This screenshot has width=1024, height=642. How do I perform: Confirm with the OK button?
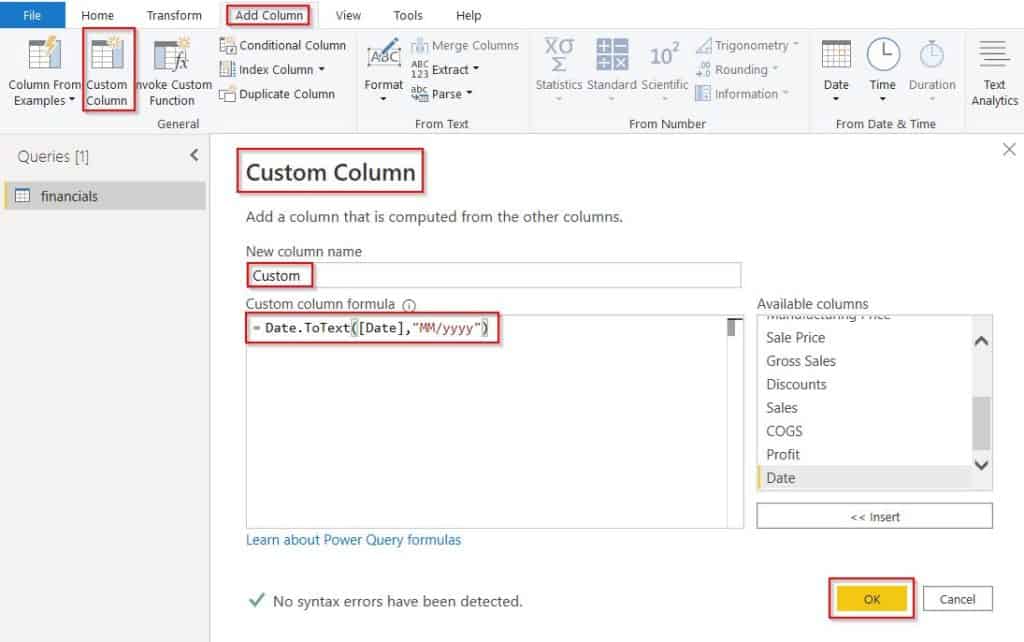[x=872, y=599]
